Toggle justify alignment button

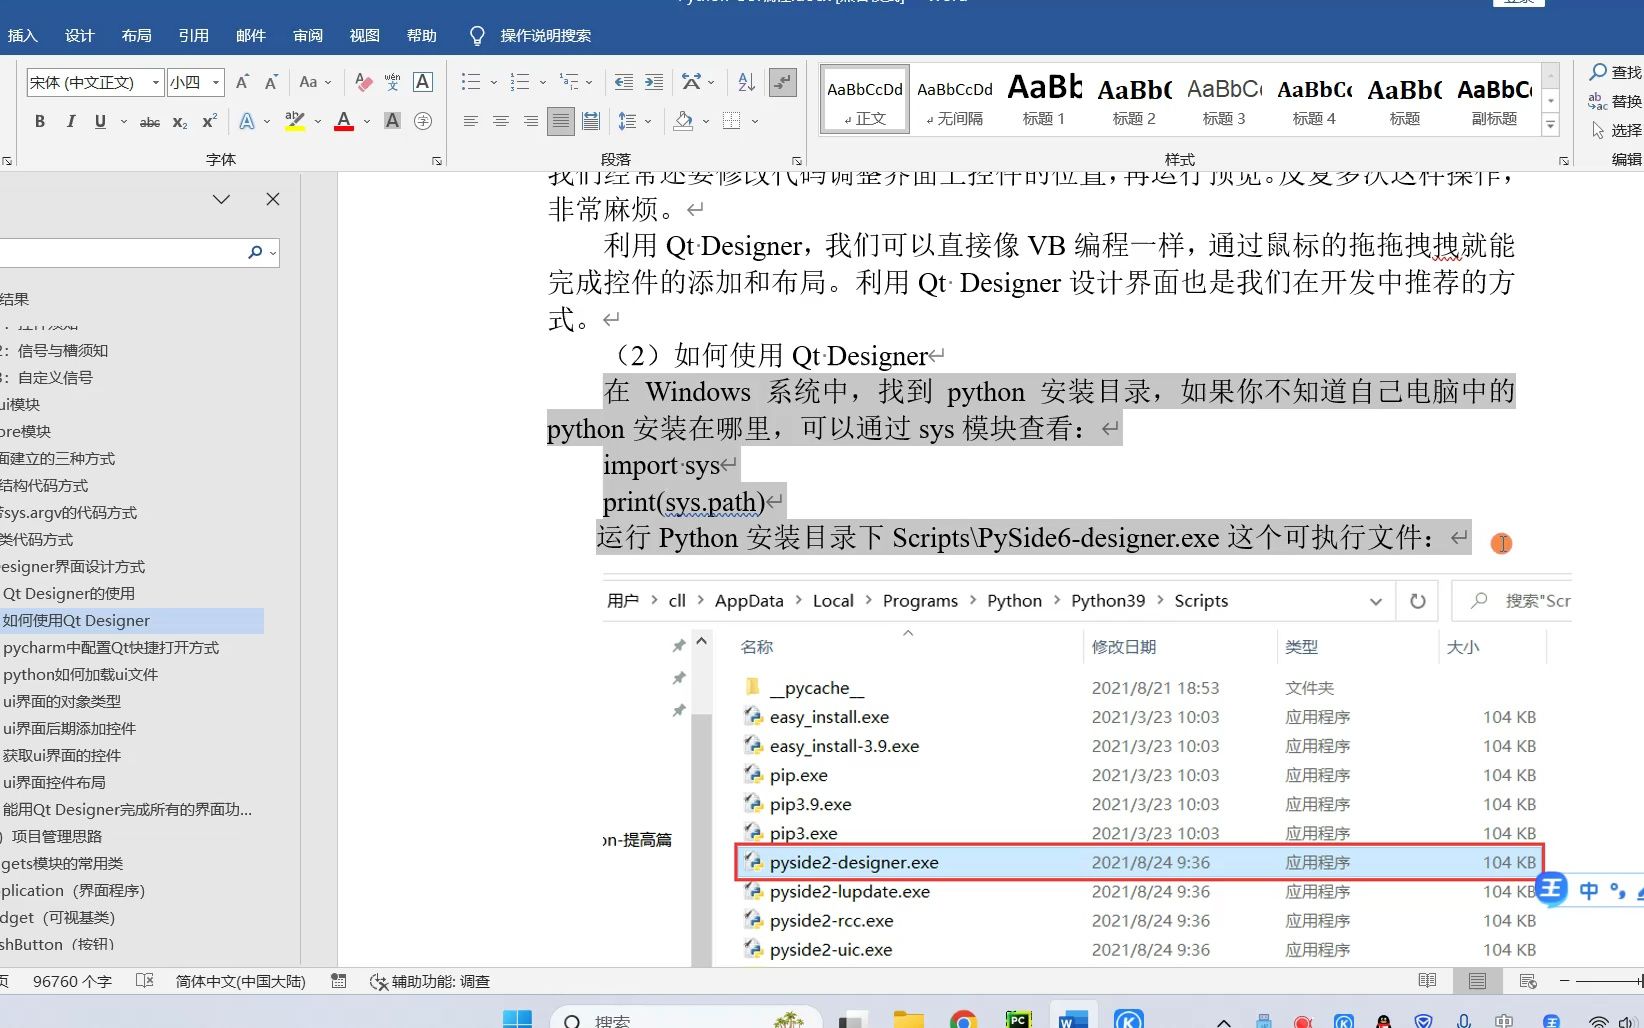[x=561, y=121]
